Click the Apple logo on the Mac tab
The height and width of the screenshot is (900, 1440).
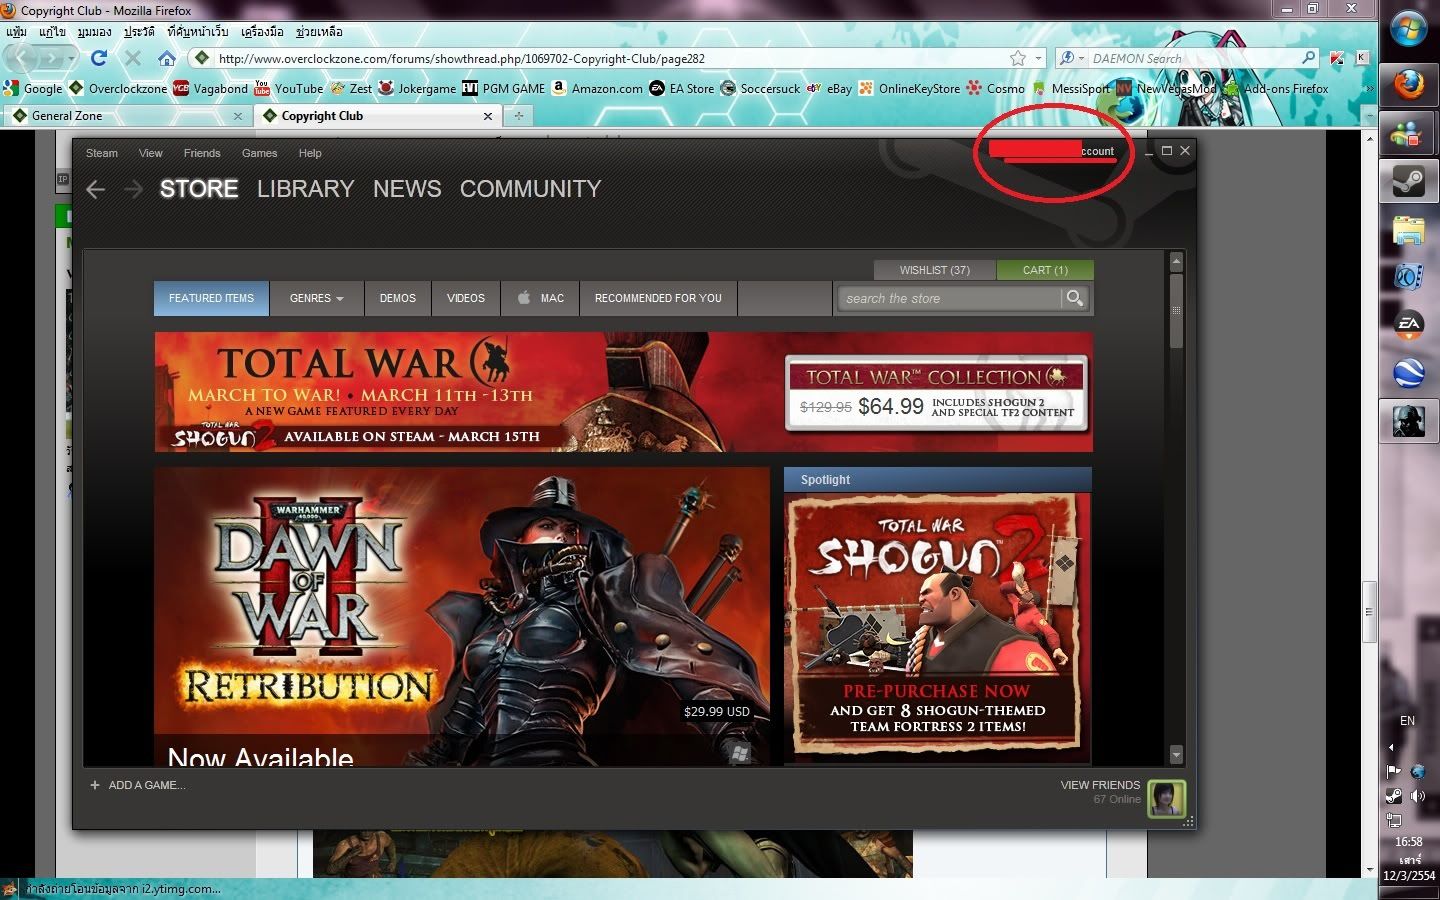click(x=523, y=297)
